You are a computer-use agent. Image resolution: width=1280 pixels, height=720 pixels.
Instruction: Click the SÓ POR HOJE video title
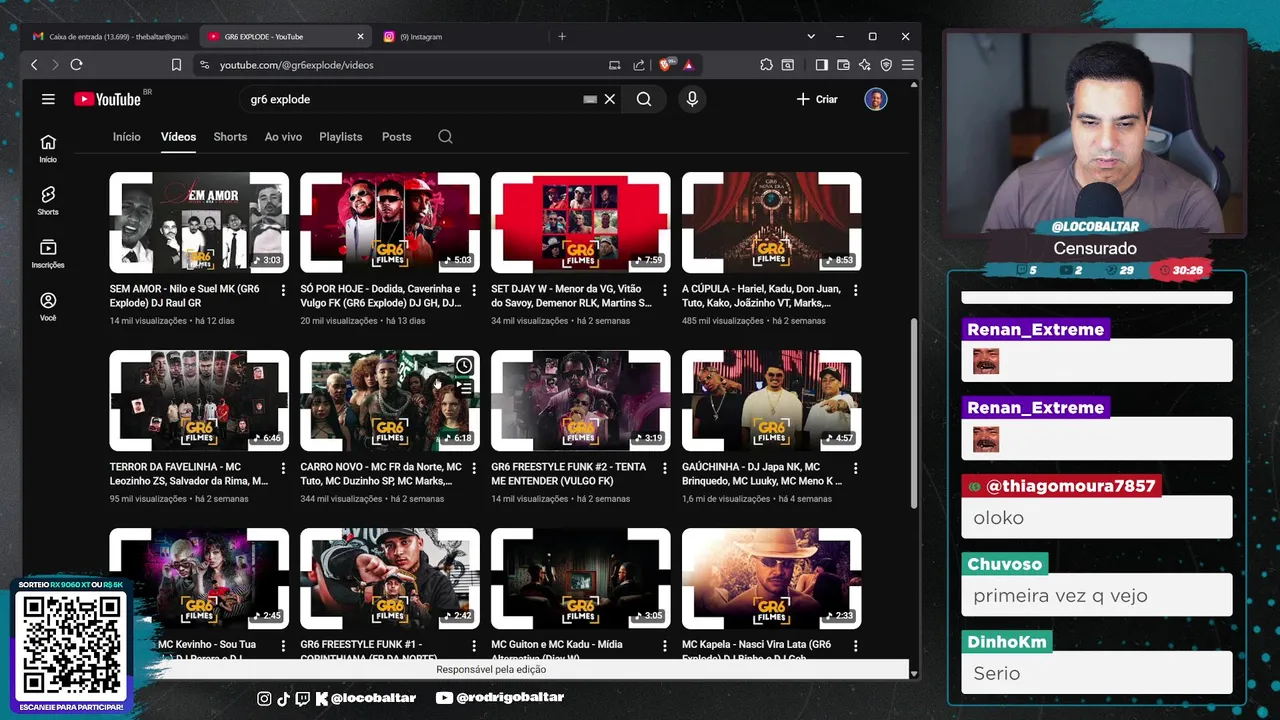click(381, 296)
